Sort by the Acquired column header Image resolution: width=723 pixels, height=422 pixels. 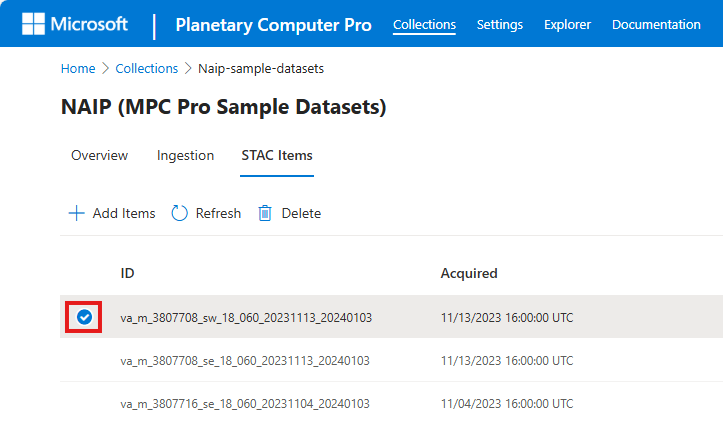(469, 273)
